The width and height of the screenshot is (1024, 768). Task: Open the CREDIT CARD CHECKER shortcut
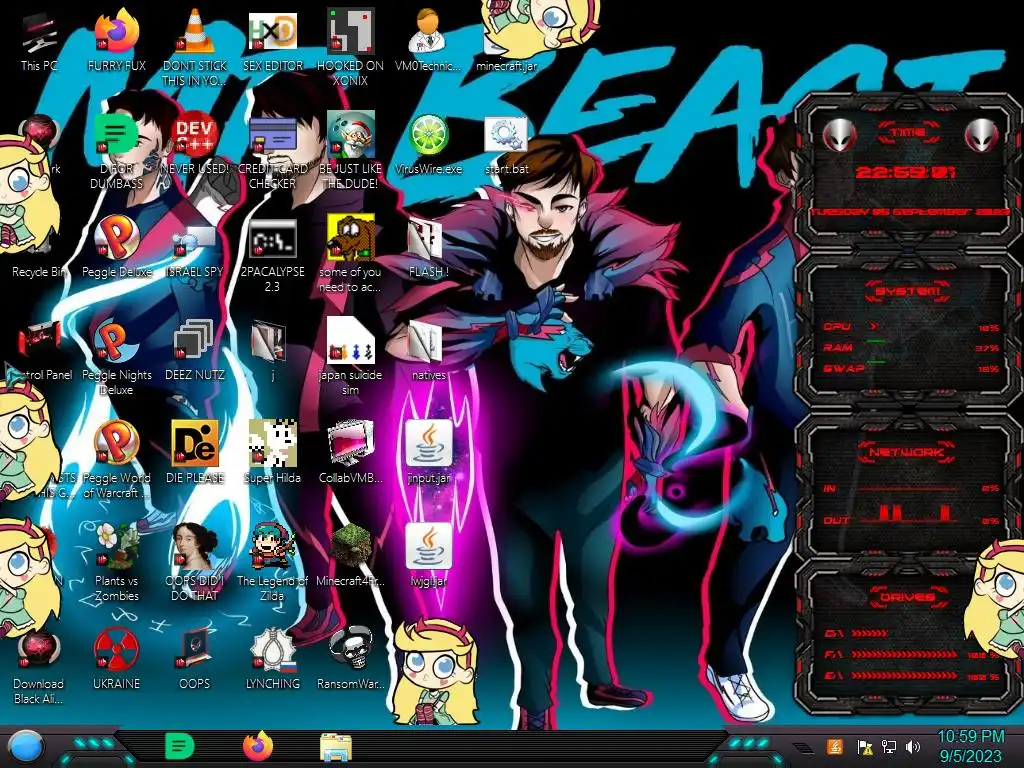272,152
